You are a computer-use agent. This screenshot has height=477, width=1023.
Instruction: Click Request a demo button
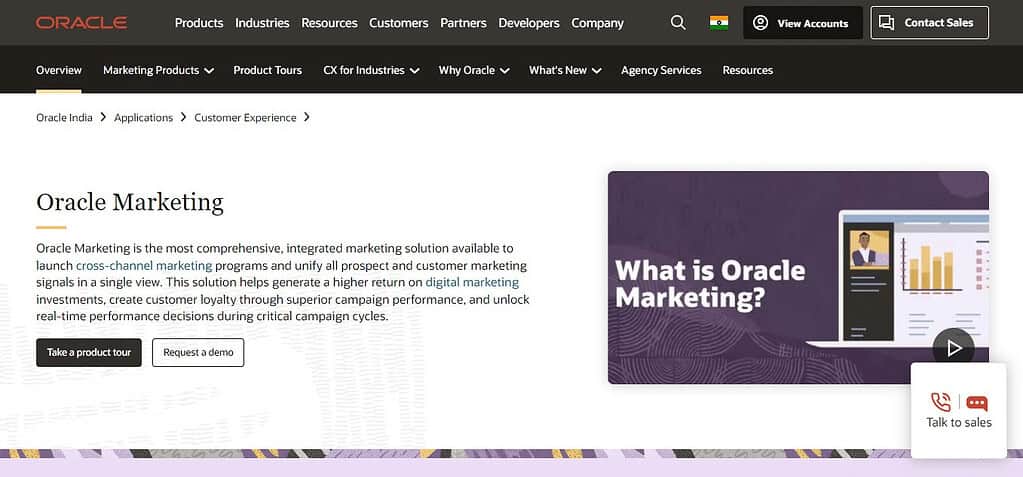pos(198,352)
